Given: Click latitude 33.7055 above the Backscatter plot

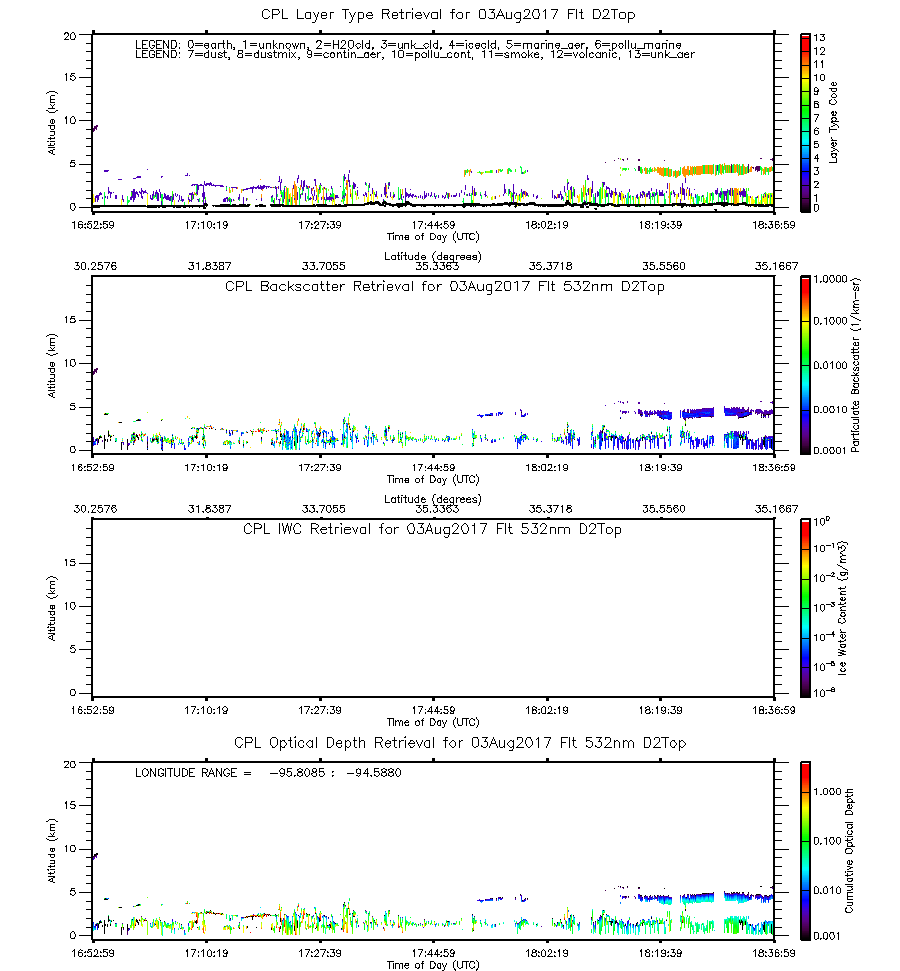Looking at the screenshot, I should tap(323, 266).
